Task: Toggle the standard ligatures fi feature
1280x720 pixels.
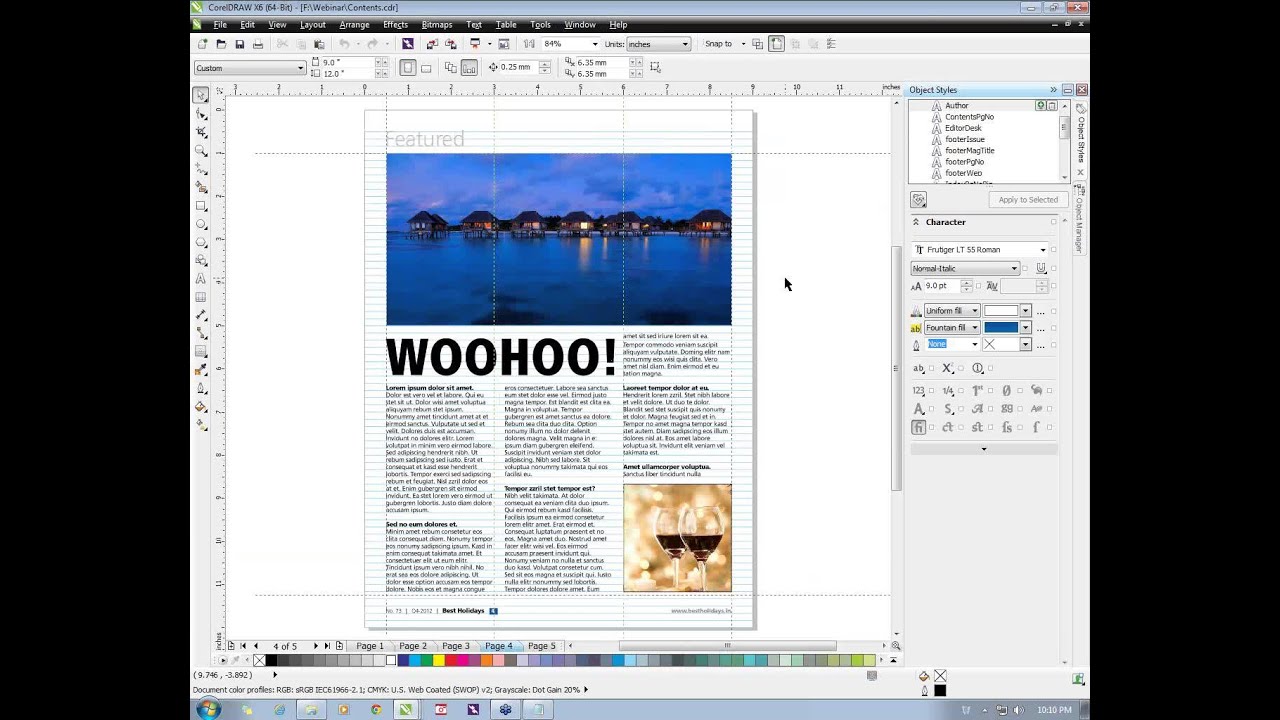Action: pos(918,427)
